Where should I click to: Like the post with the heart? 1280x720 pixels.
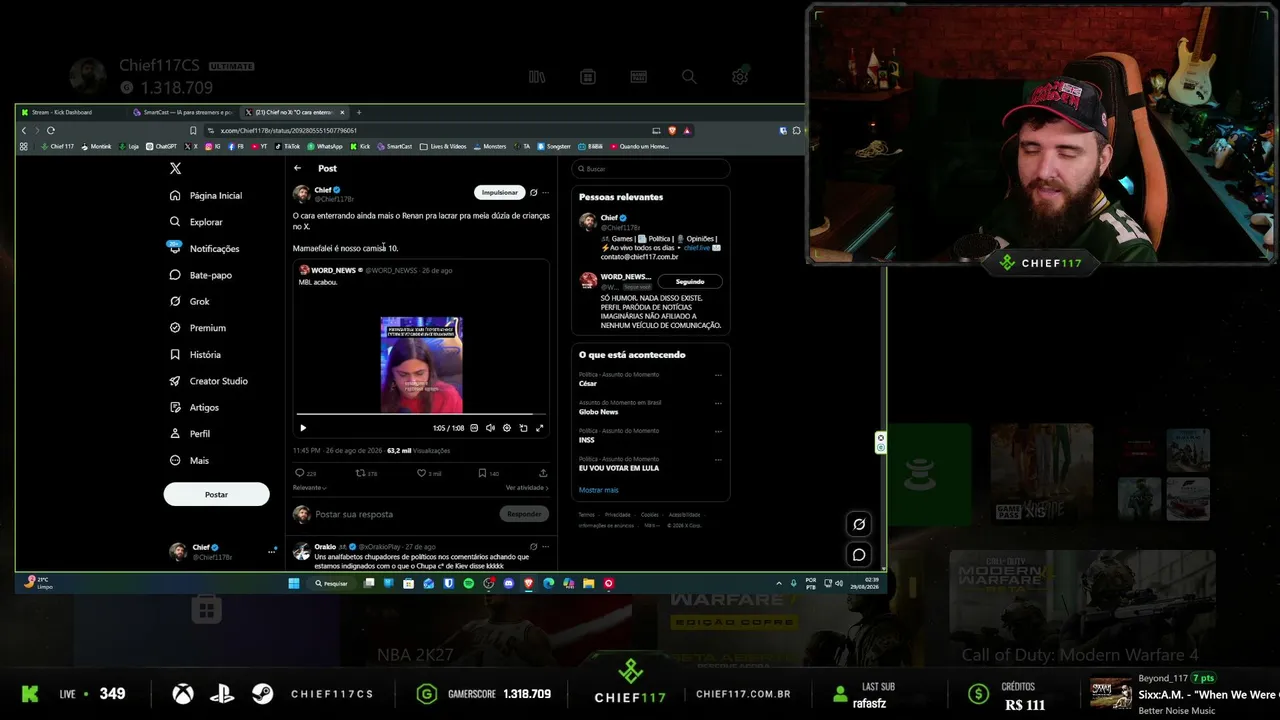coord(421,473)
